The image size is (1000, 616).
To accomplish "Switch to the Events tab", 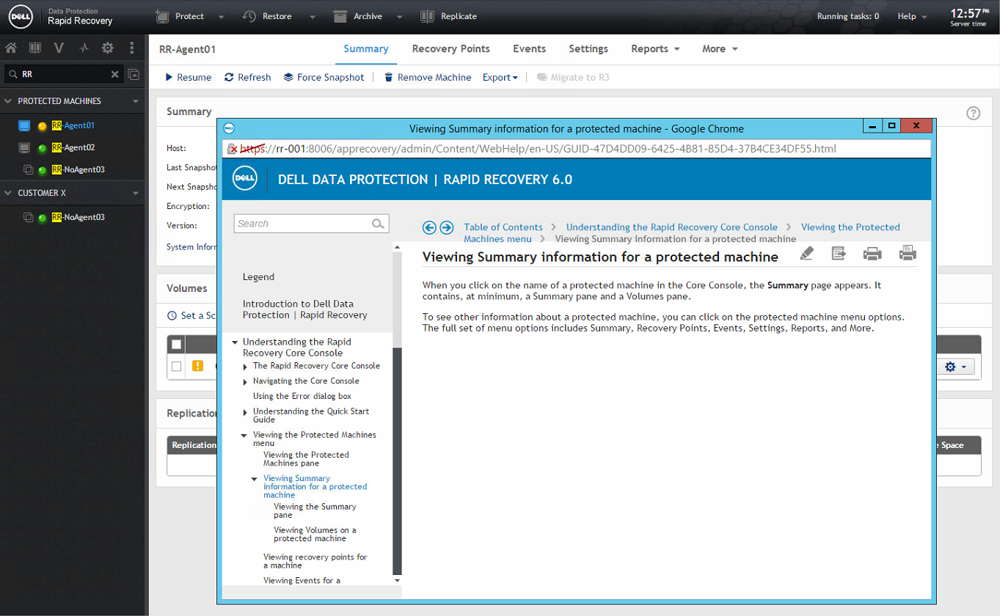I will pyautogui.click(x=529, y=49).
